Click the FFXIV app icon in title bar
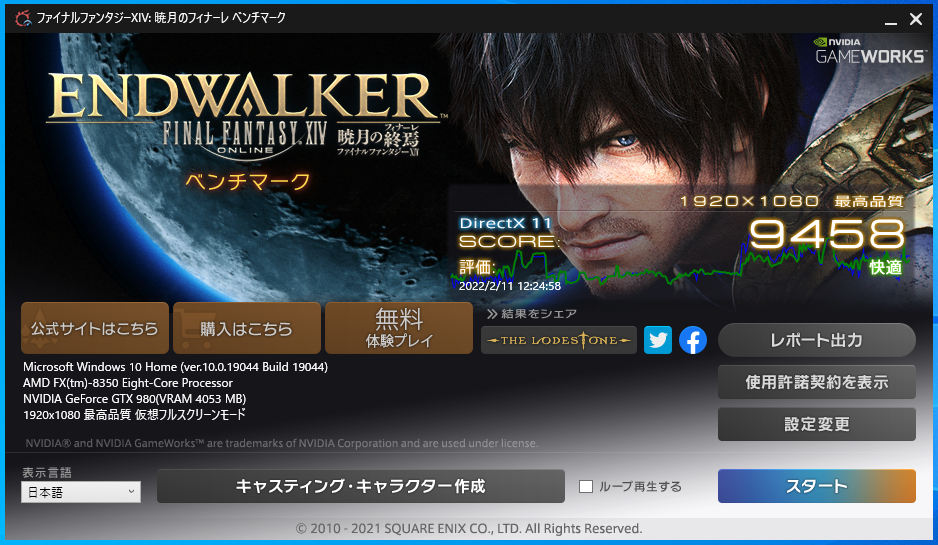This screenshot has width=938, height=545. (23, 18)
